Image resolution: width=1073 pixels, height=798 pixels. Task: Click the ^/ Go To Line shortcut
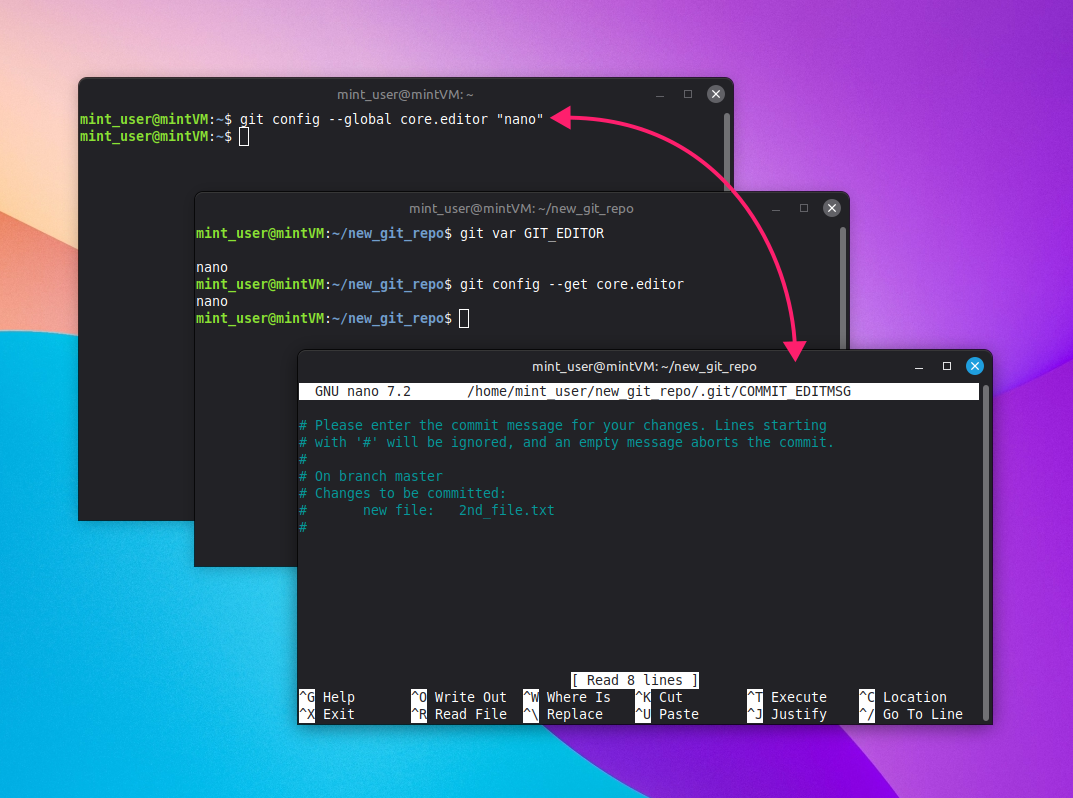pos(912,714)
